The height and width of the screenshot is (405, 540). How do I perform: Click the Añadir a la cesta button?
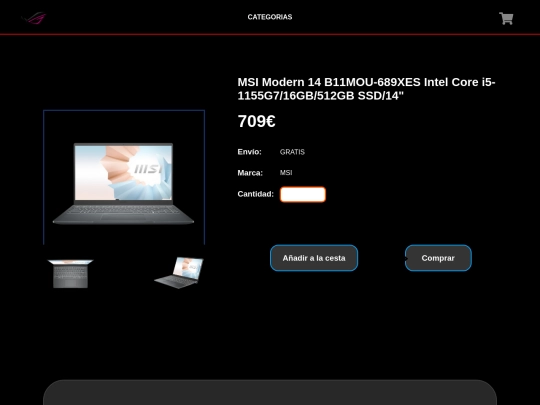click(x=314, y=258)
